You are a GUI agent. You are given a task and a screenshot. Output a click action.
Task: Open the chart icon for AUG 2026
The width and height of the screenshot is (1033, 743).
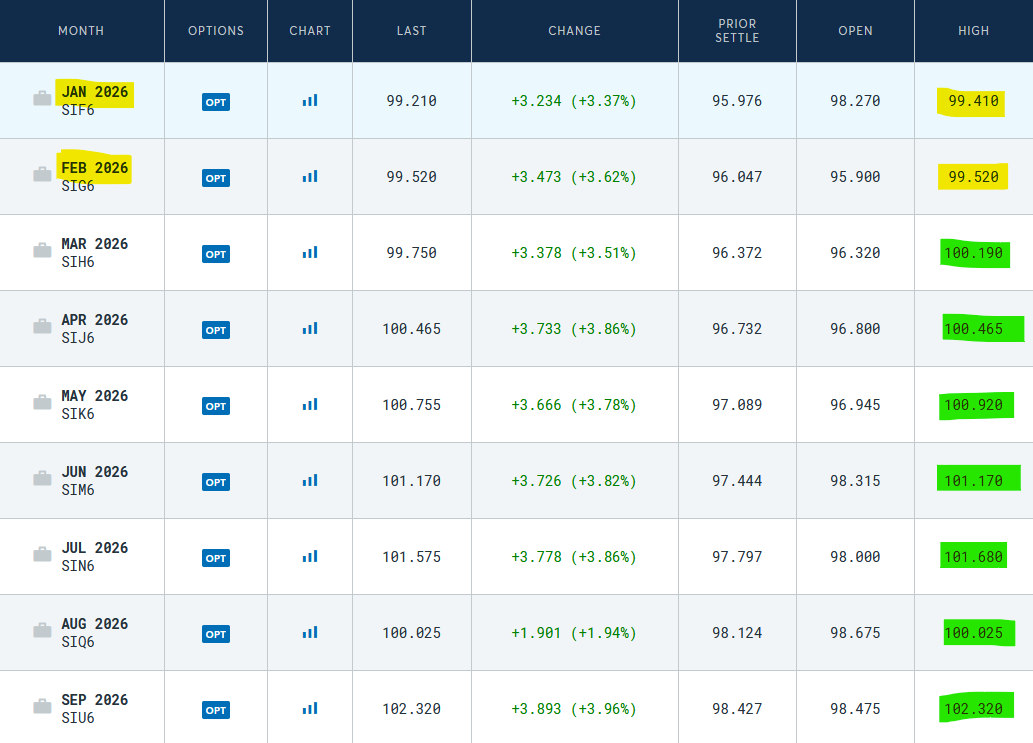[x=310, y=632]
